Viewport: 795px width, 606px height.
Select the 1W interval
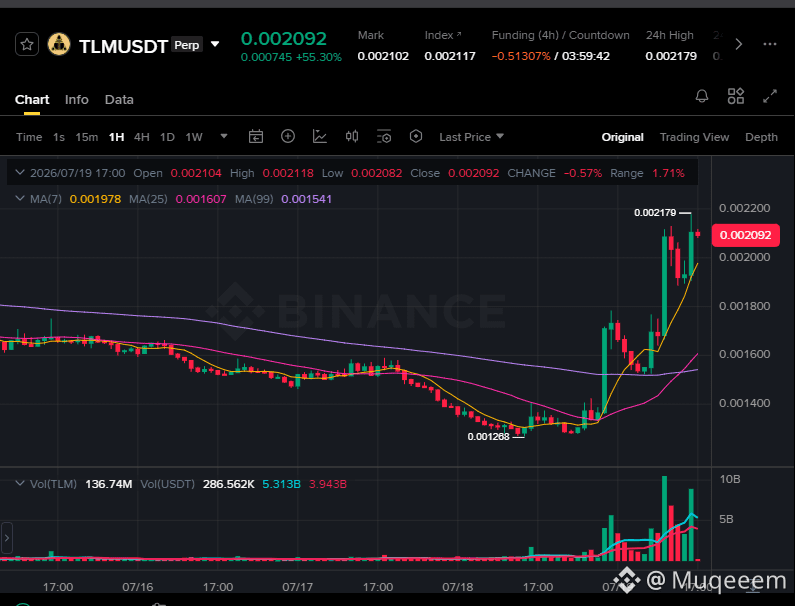click(194, 137)
